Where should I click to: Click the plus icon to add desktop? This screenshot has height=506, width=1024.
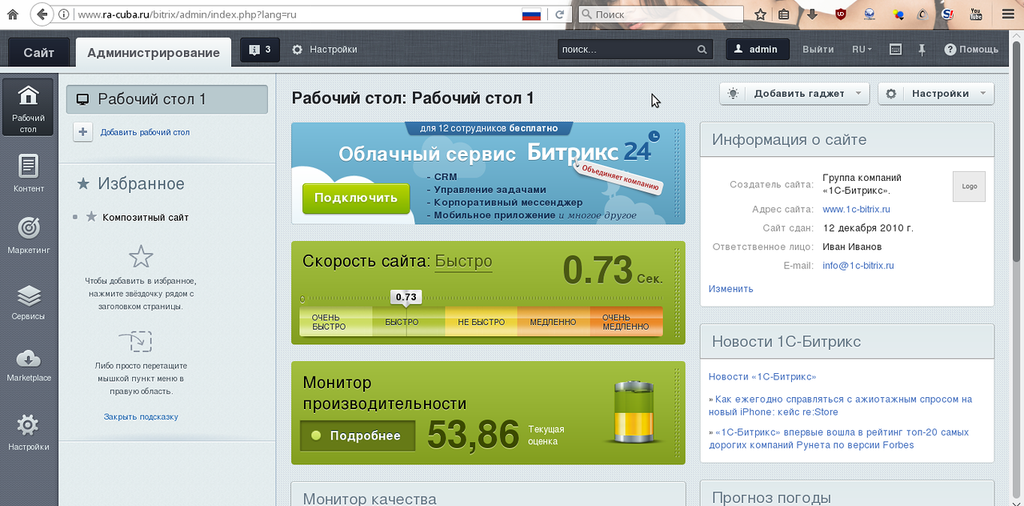click(83, 132)
